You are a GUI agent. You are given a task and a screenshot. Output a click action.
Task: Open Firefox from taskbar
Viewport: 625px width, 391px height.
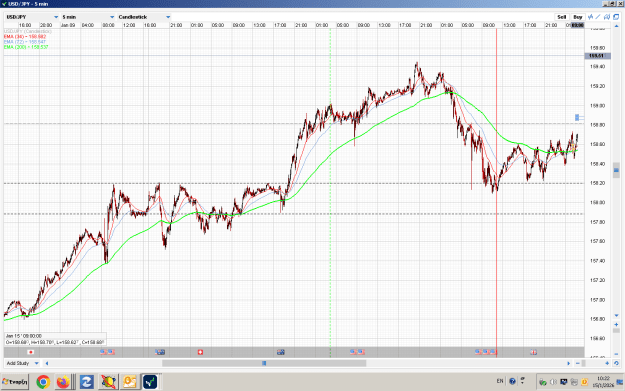click(x=63, y=382)
